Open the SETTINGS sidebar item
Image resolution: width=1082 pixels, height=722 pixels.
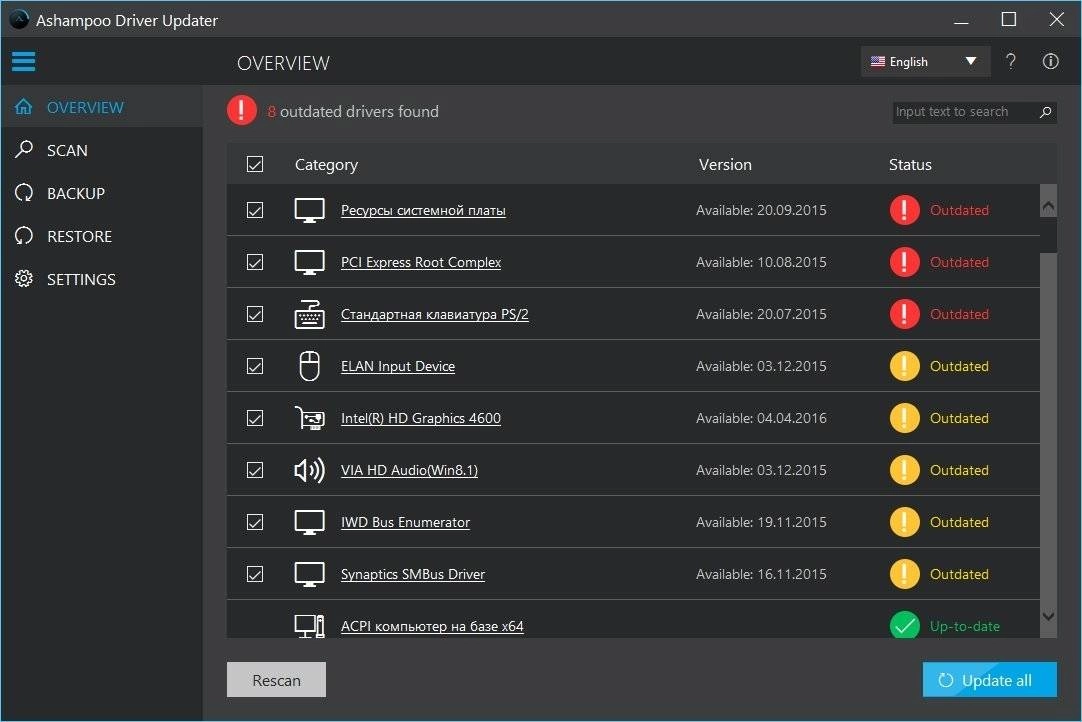coord(101,279)
